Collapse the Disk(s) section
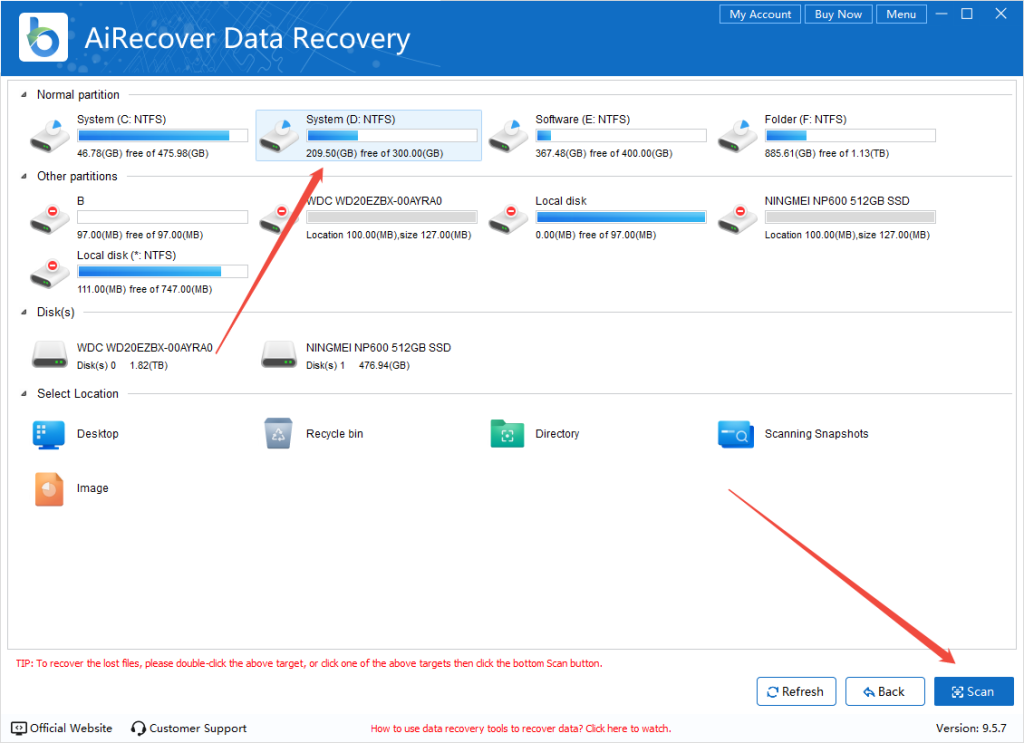1024x743 pixels. [24, 313]
